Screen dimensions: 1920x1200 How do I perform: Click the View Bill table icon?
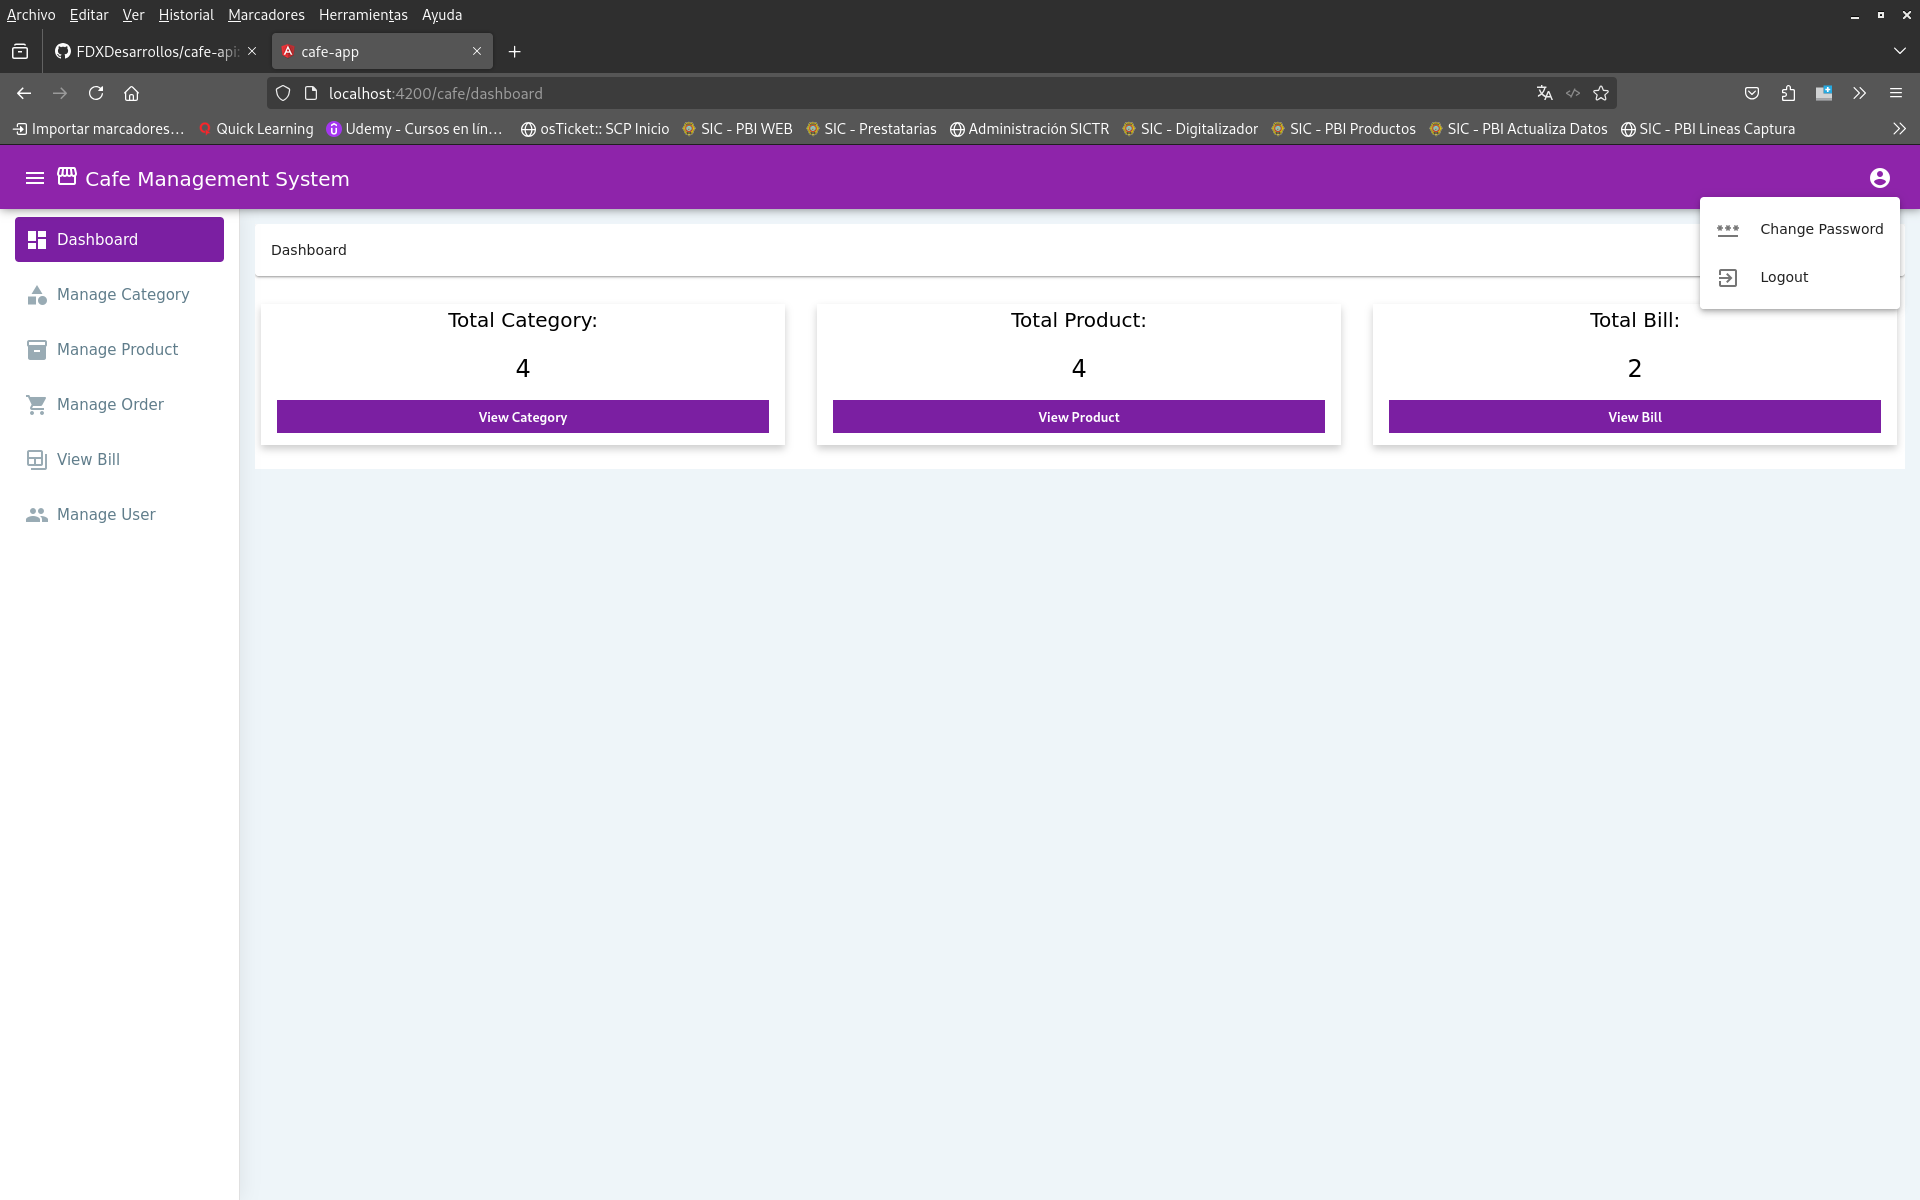click(37, 460)
